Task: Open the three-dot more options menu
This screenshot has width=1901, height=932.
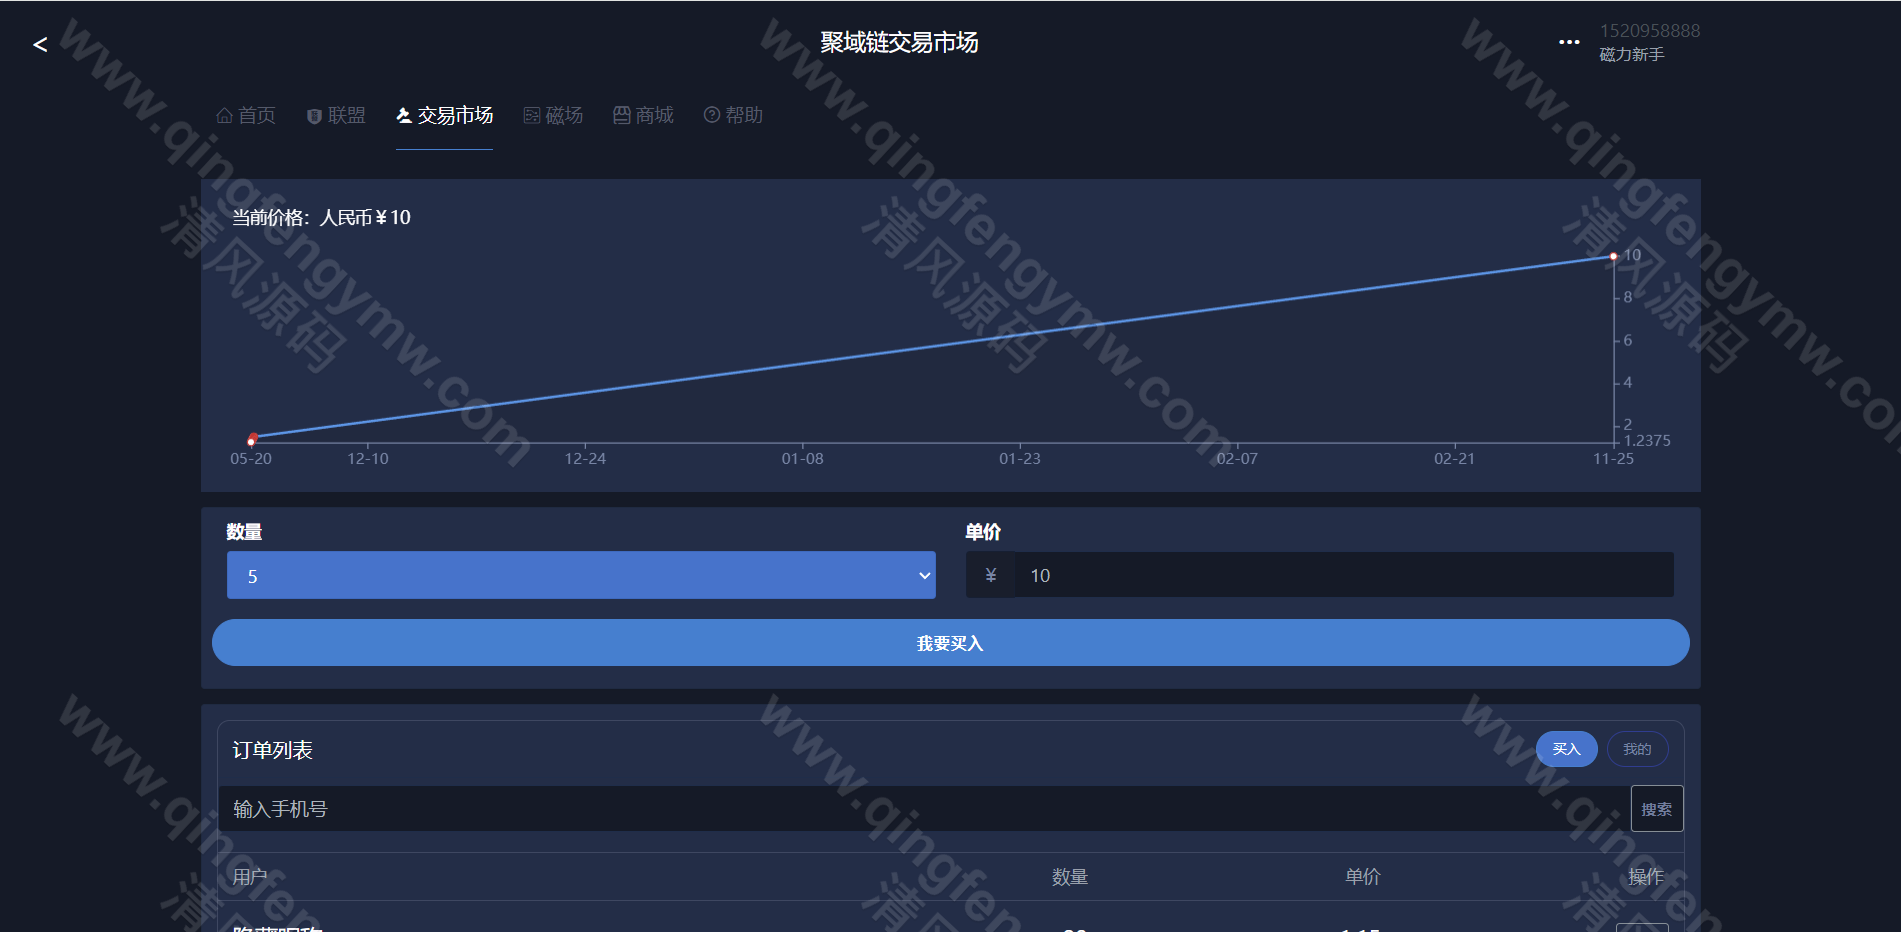Action: click(1568, 42)
